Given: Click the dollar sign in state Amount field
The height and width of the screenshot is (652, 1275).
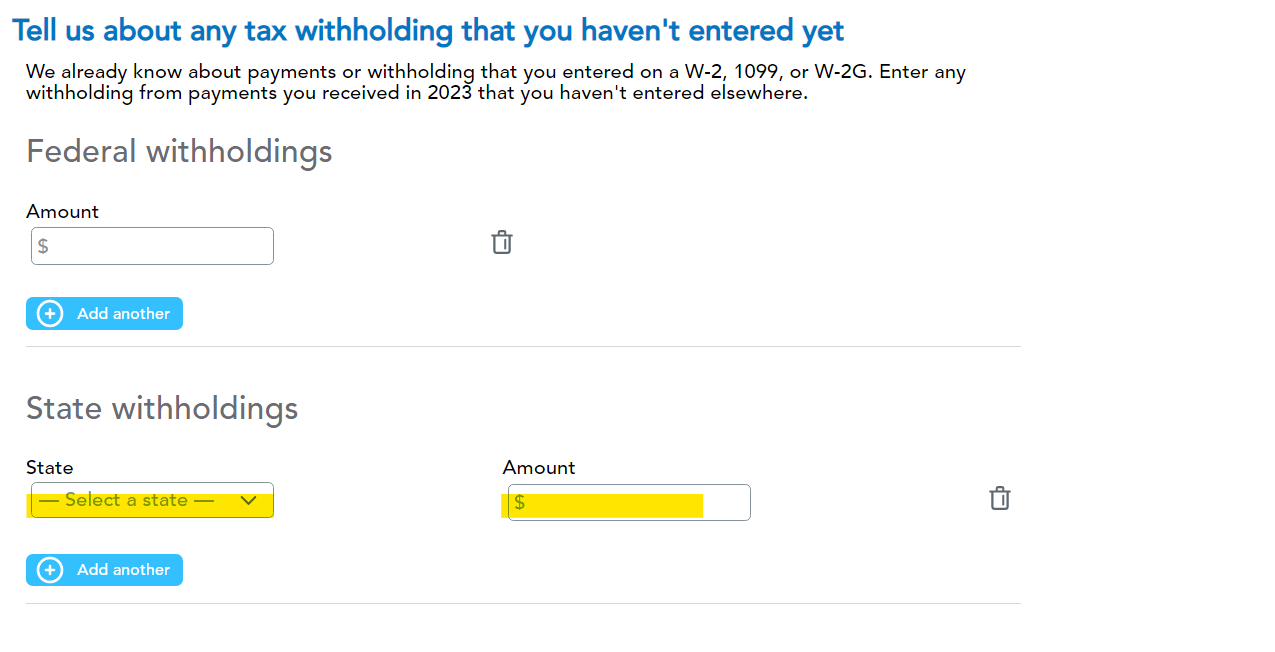Looking at the screenshot, I should point(520,503).
